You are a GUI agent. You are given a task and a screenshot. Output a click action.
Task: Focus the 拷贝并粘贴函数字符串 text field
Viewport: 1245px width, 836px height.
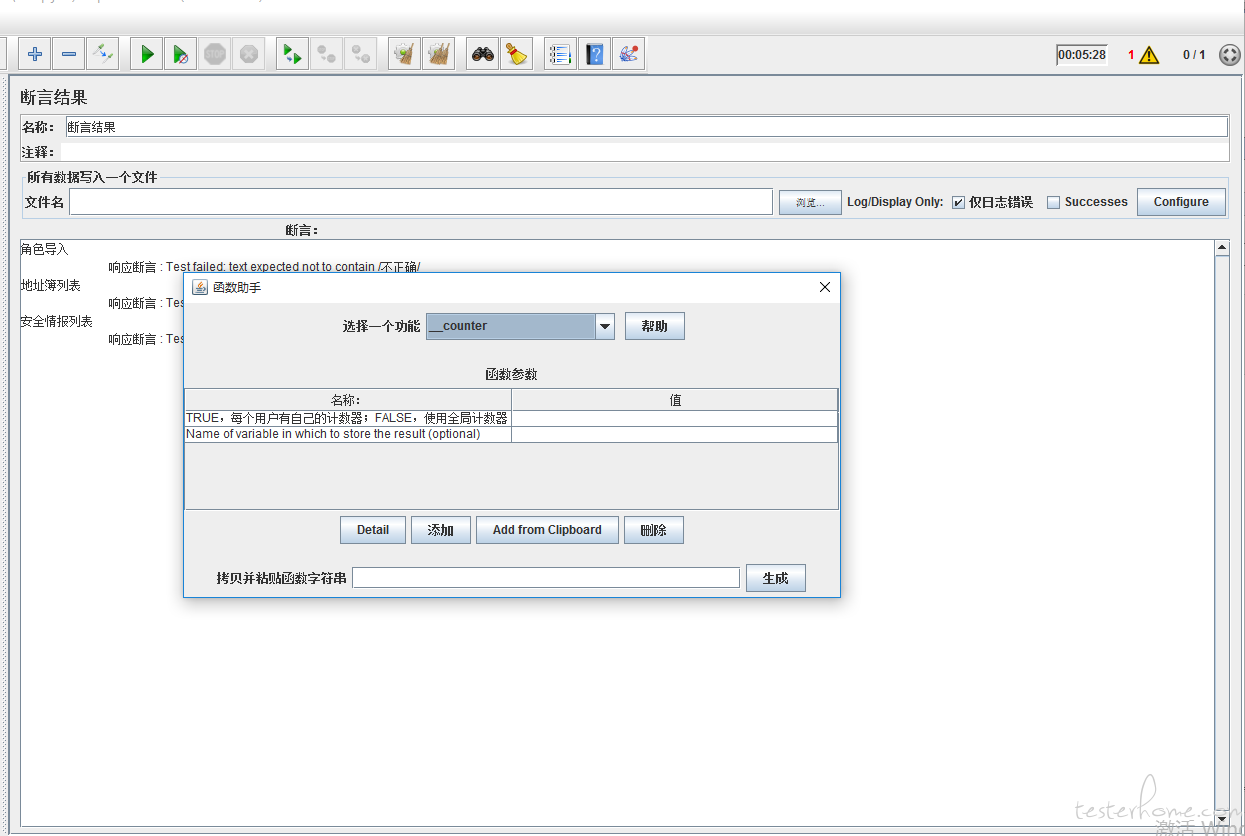tap(546, 578)
